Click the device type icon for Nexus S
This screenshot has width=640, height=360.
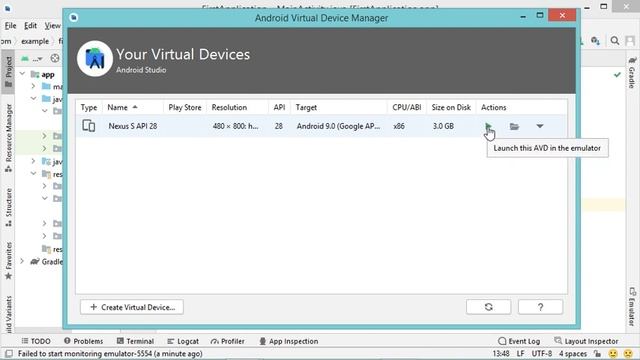tap(89, 126)
